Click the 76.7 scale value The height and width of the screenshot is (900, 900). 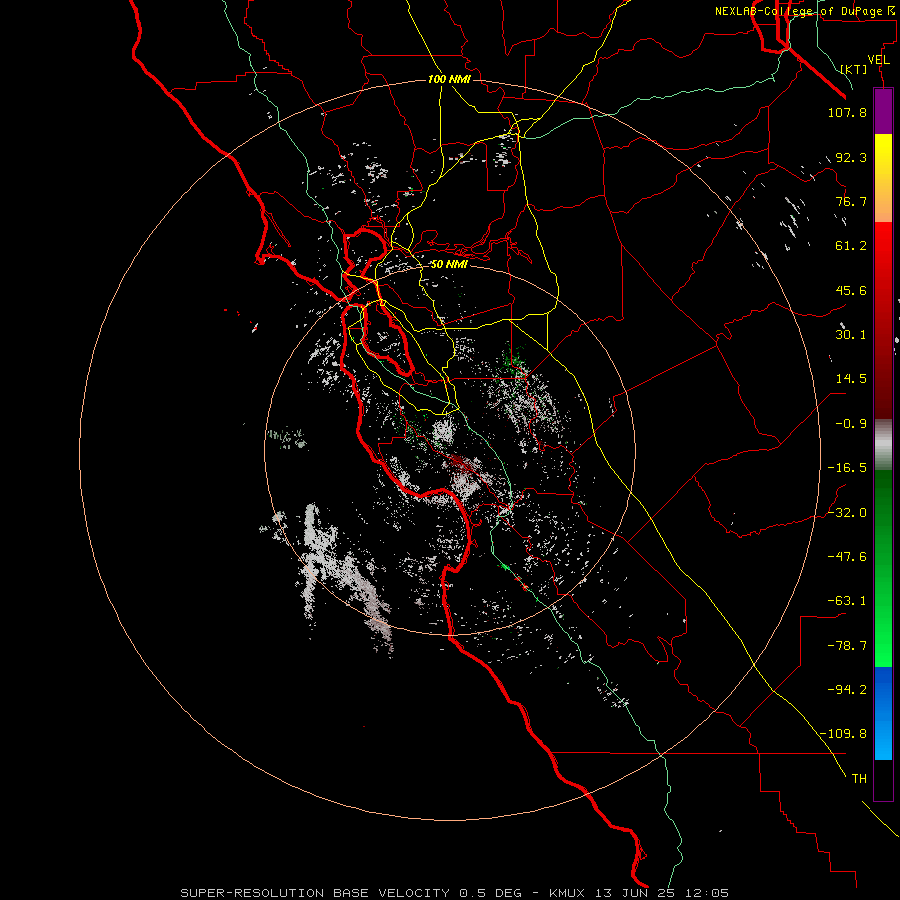click(851, 201)
